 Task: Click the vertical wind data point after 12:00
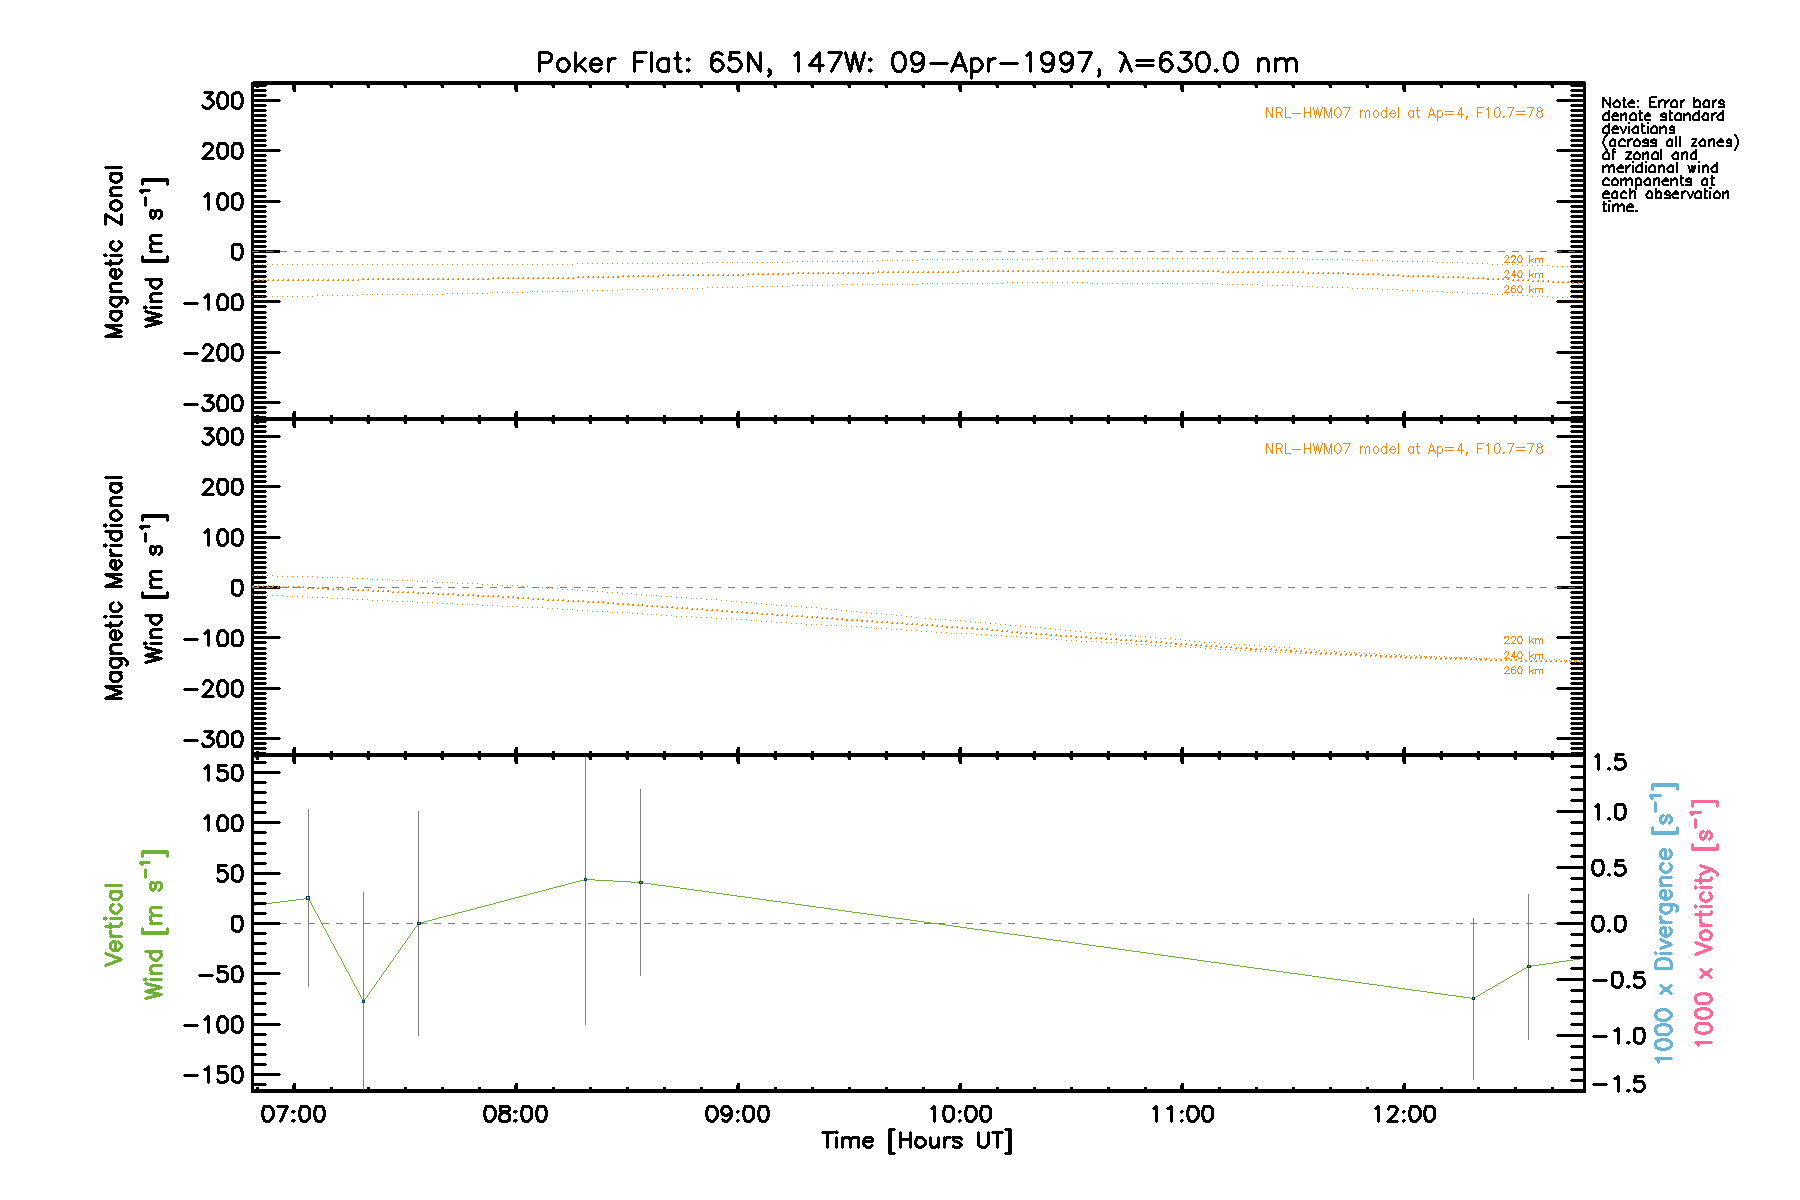click(x=1473, y=998)
